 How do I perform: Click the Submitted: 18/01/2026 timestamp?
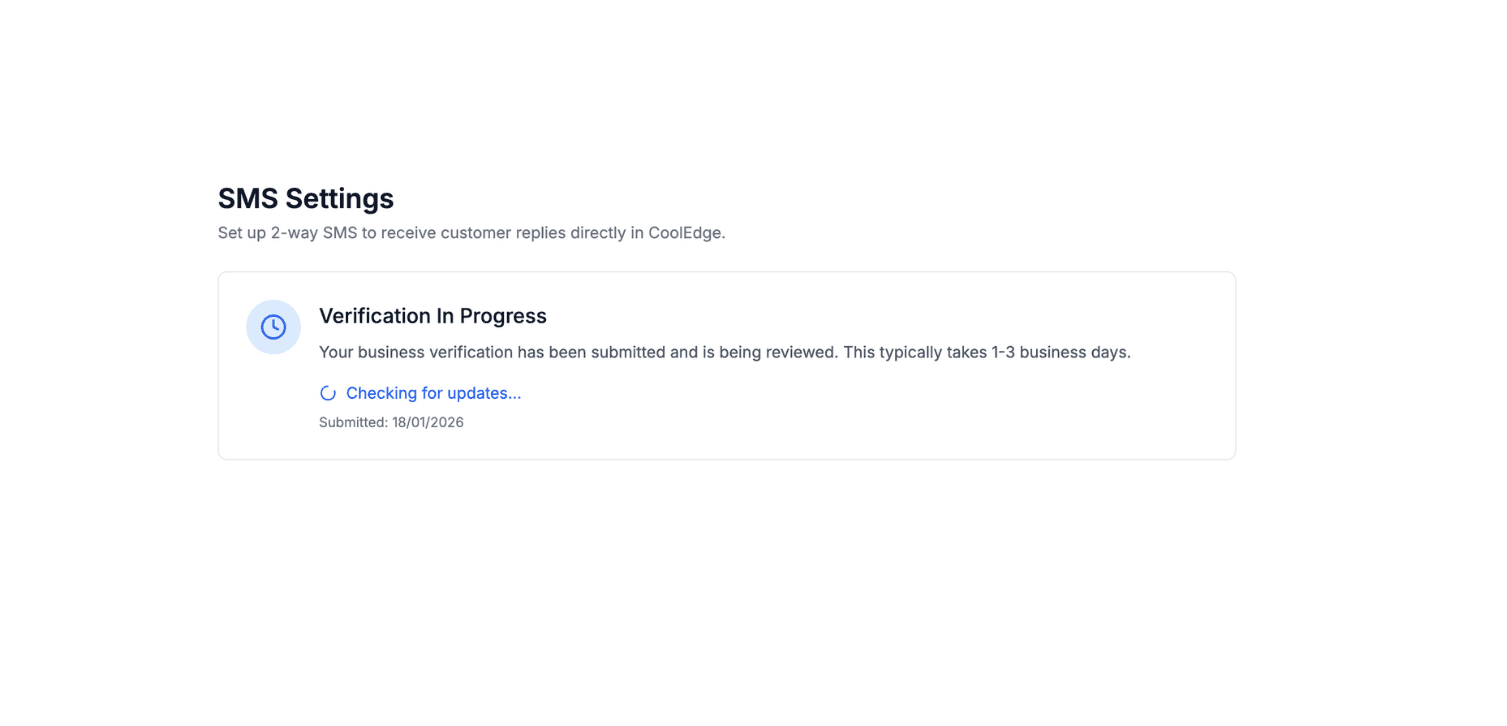[391, 422]
